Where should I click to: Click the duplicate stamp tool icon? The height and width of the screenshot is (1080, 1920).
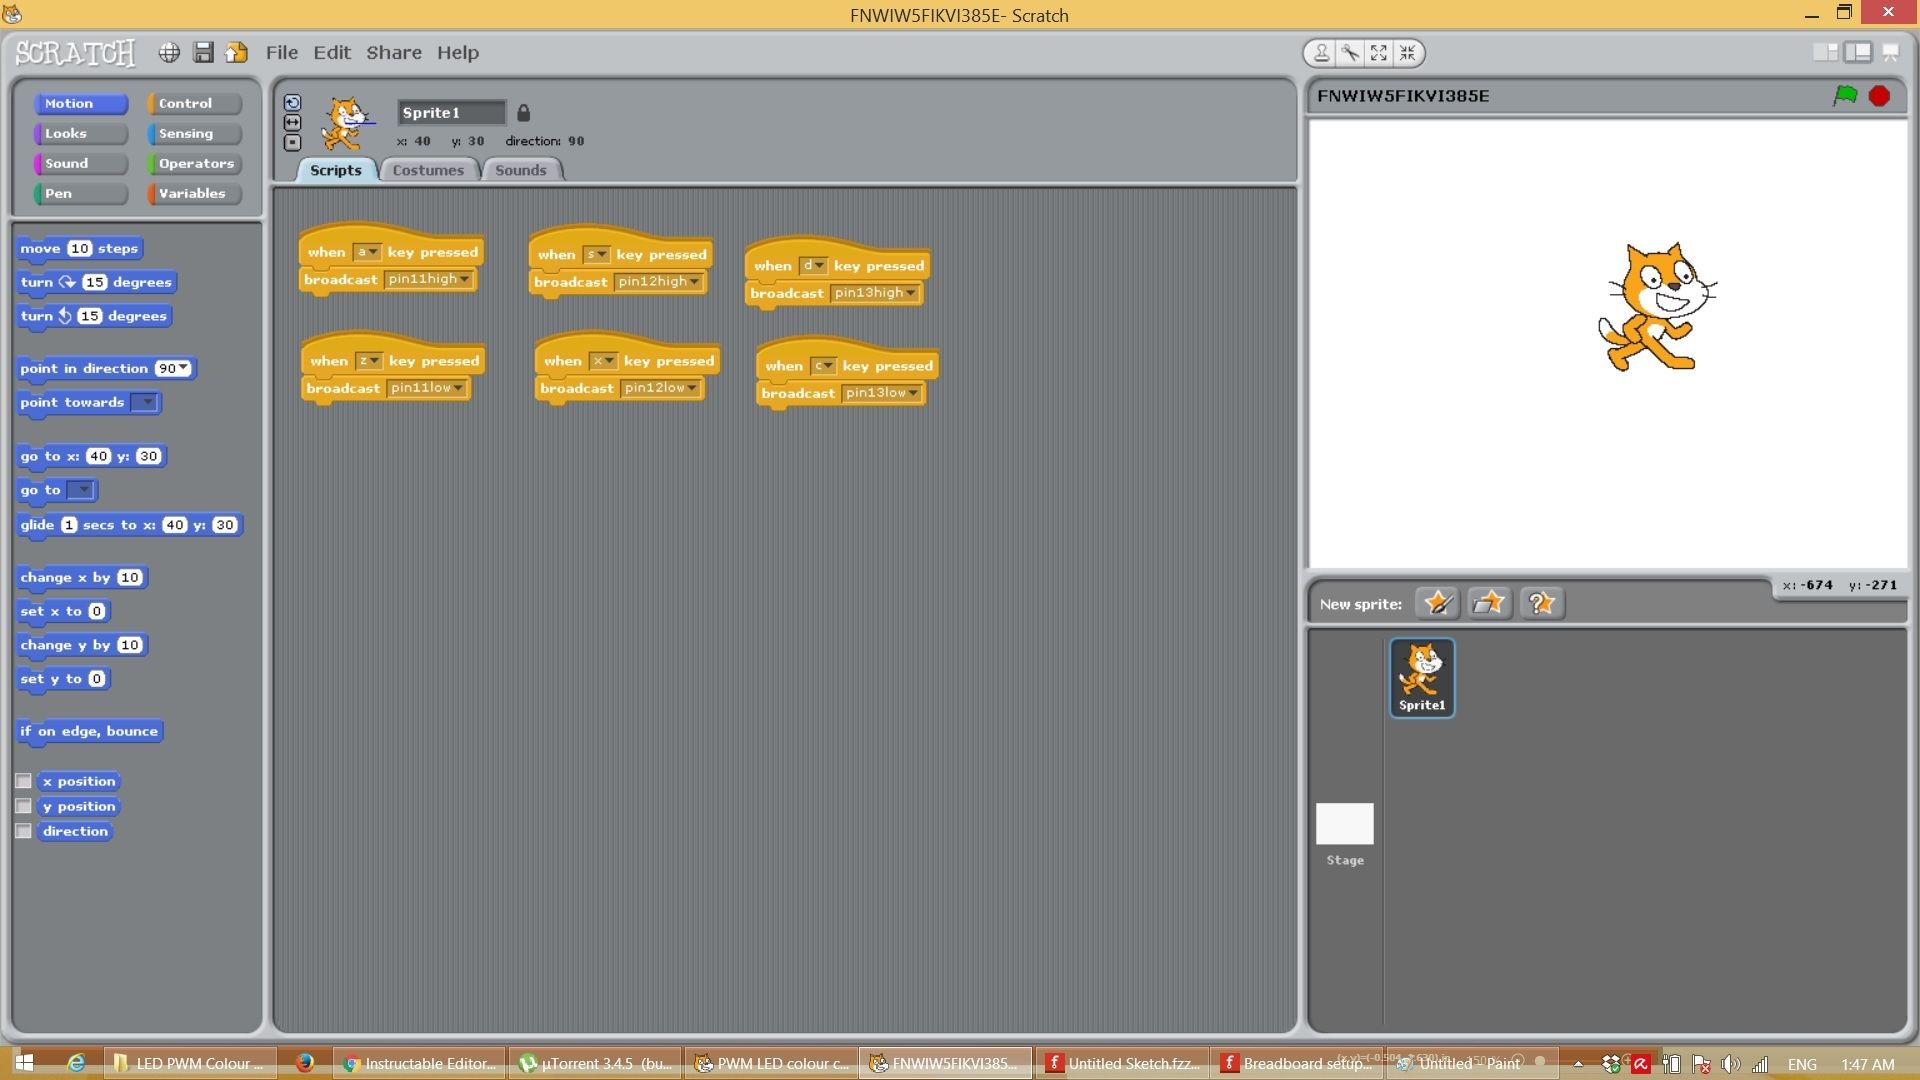(1321, 53)
